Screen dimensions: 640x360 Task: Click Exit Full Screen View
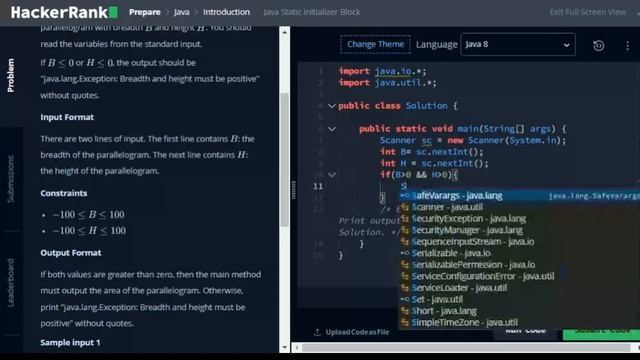click(x=588, y=12)
